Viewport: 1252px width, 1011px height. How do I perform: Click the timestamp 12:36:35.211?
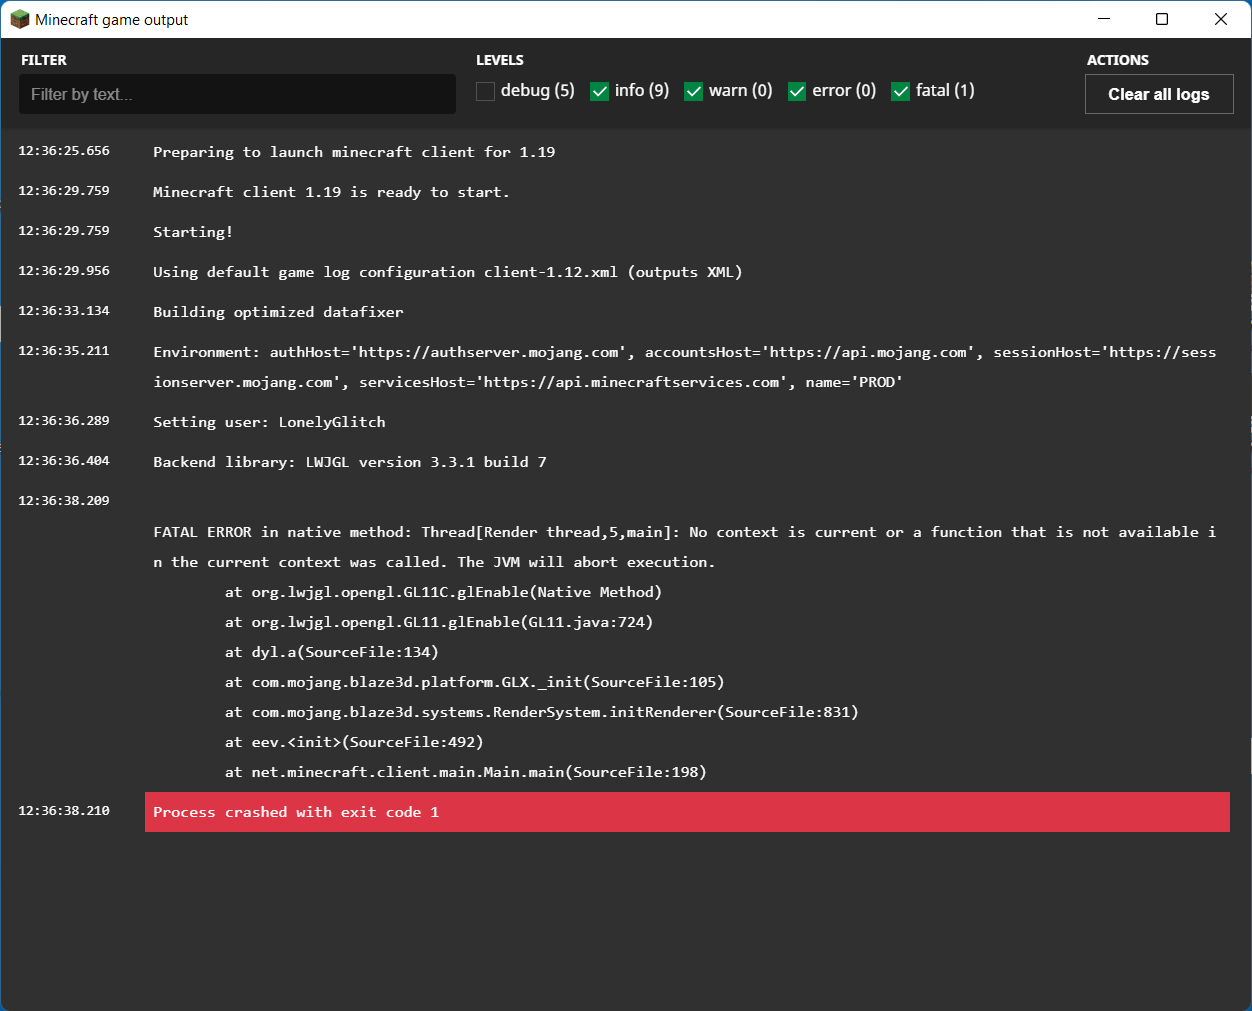tap(64, 351)
